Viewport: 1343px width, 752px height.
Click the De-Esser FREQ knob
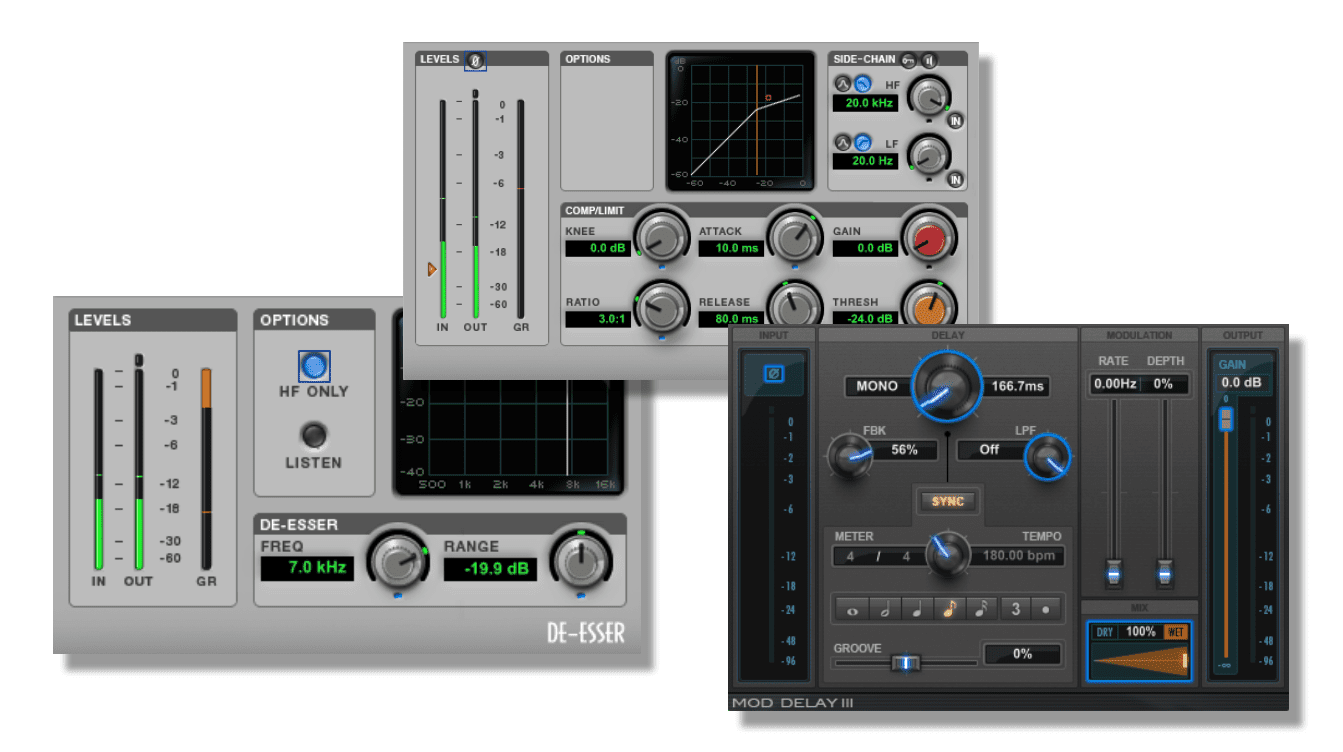coord(397,564)
